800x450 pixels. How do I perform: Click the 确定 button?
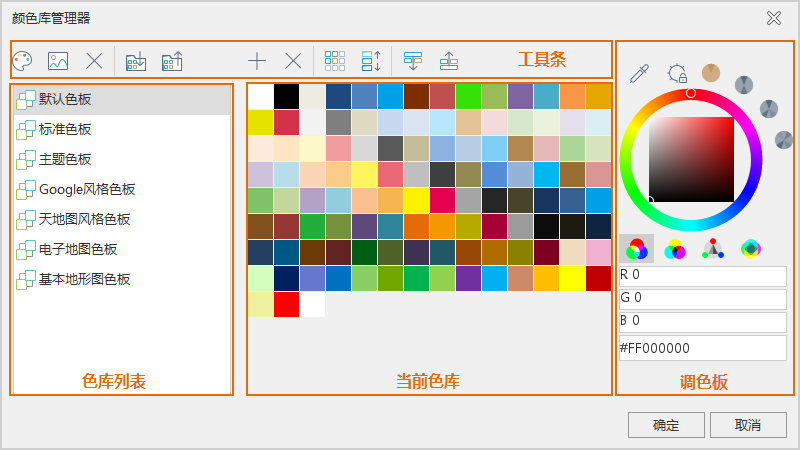tap(665, 425)
